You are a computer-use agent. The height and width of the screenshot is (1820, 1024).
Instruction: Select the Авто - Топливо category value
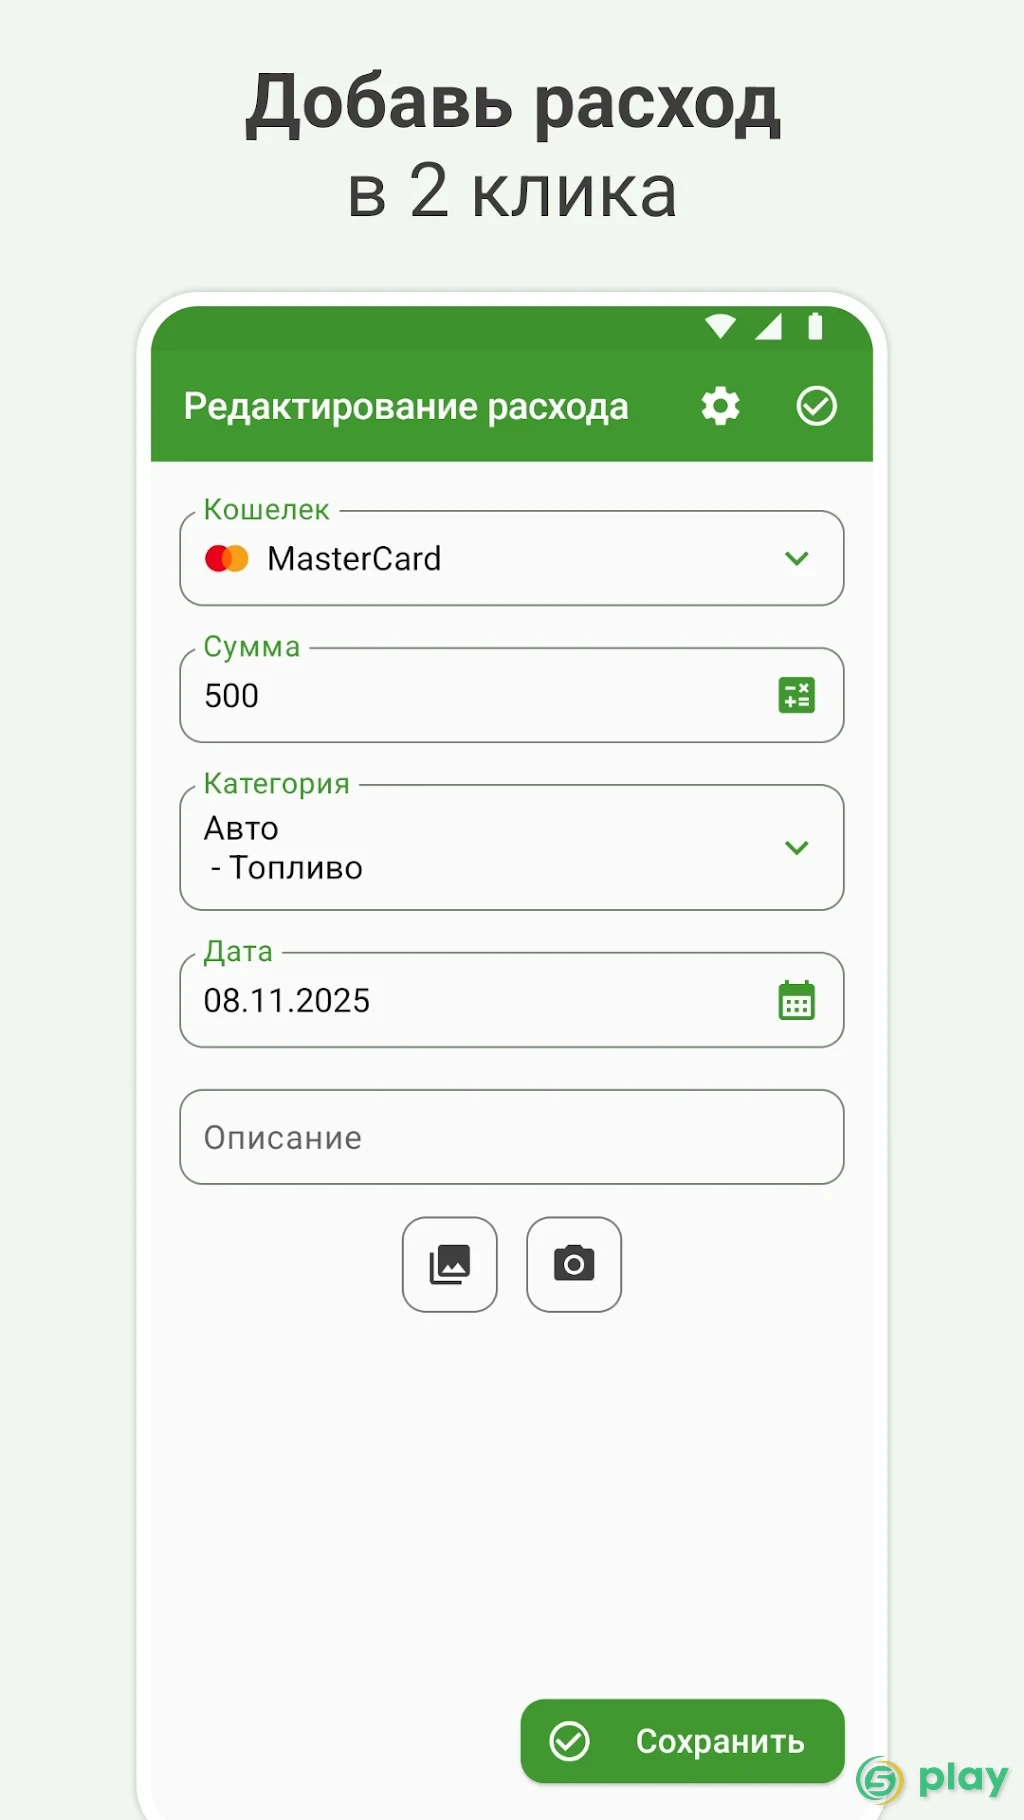(x=283, y=848)
